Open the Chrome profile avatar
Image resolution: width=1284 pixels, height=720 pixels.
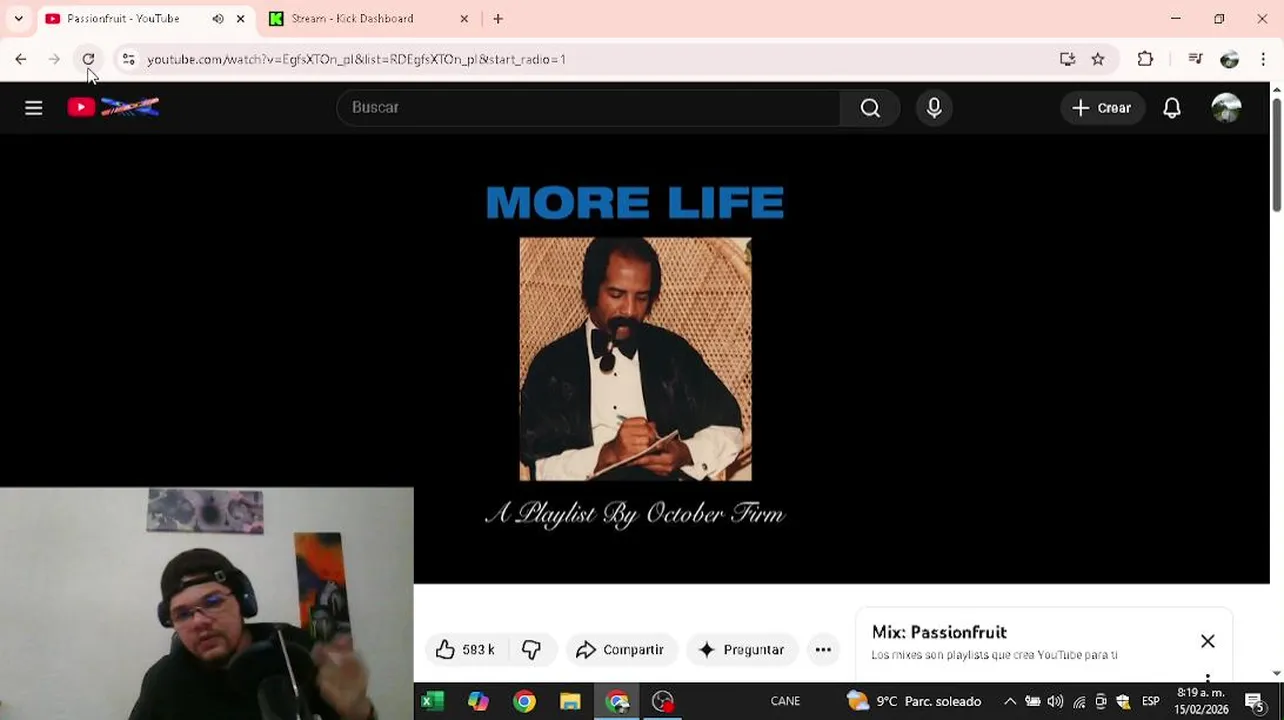click(1229, 59)
